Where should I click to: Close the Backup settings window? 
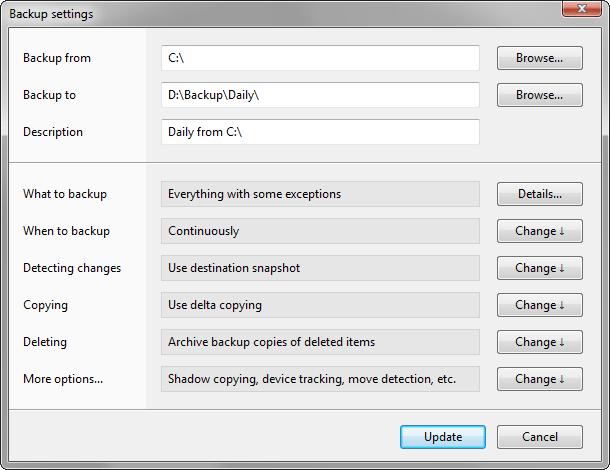[x=580, y=10]
